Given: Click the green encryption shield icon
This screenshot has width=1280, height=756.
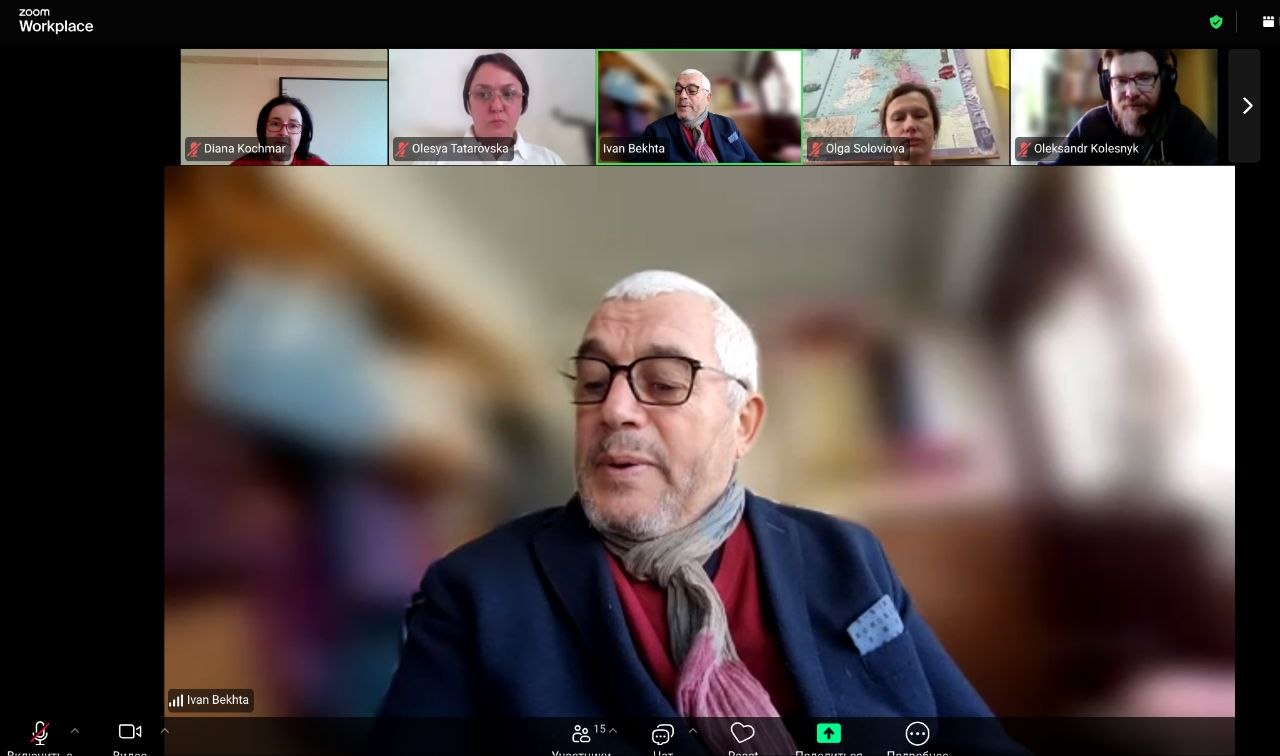Looking at the screenshot, I should [1216, 22].
